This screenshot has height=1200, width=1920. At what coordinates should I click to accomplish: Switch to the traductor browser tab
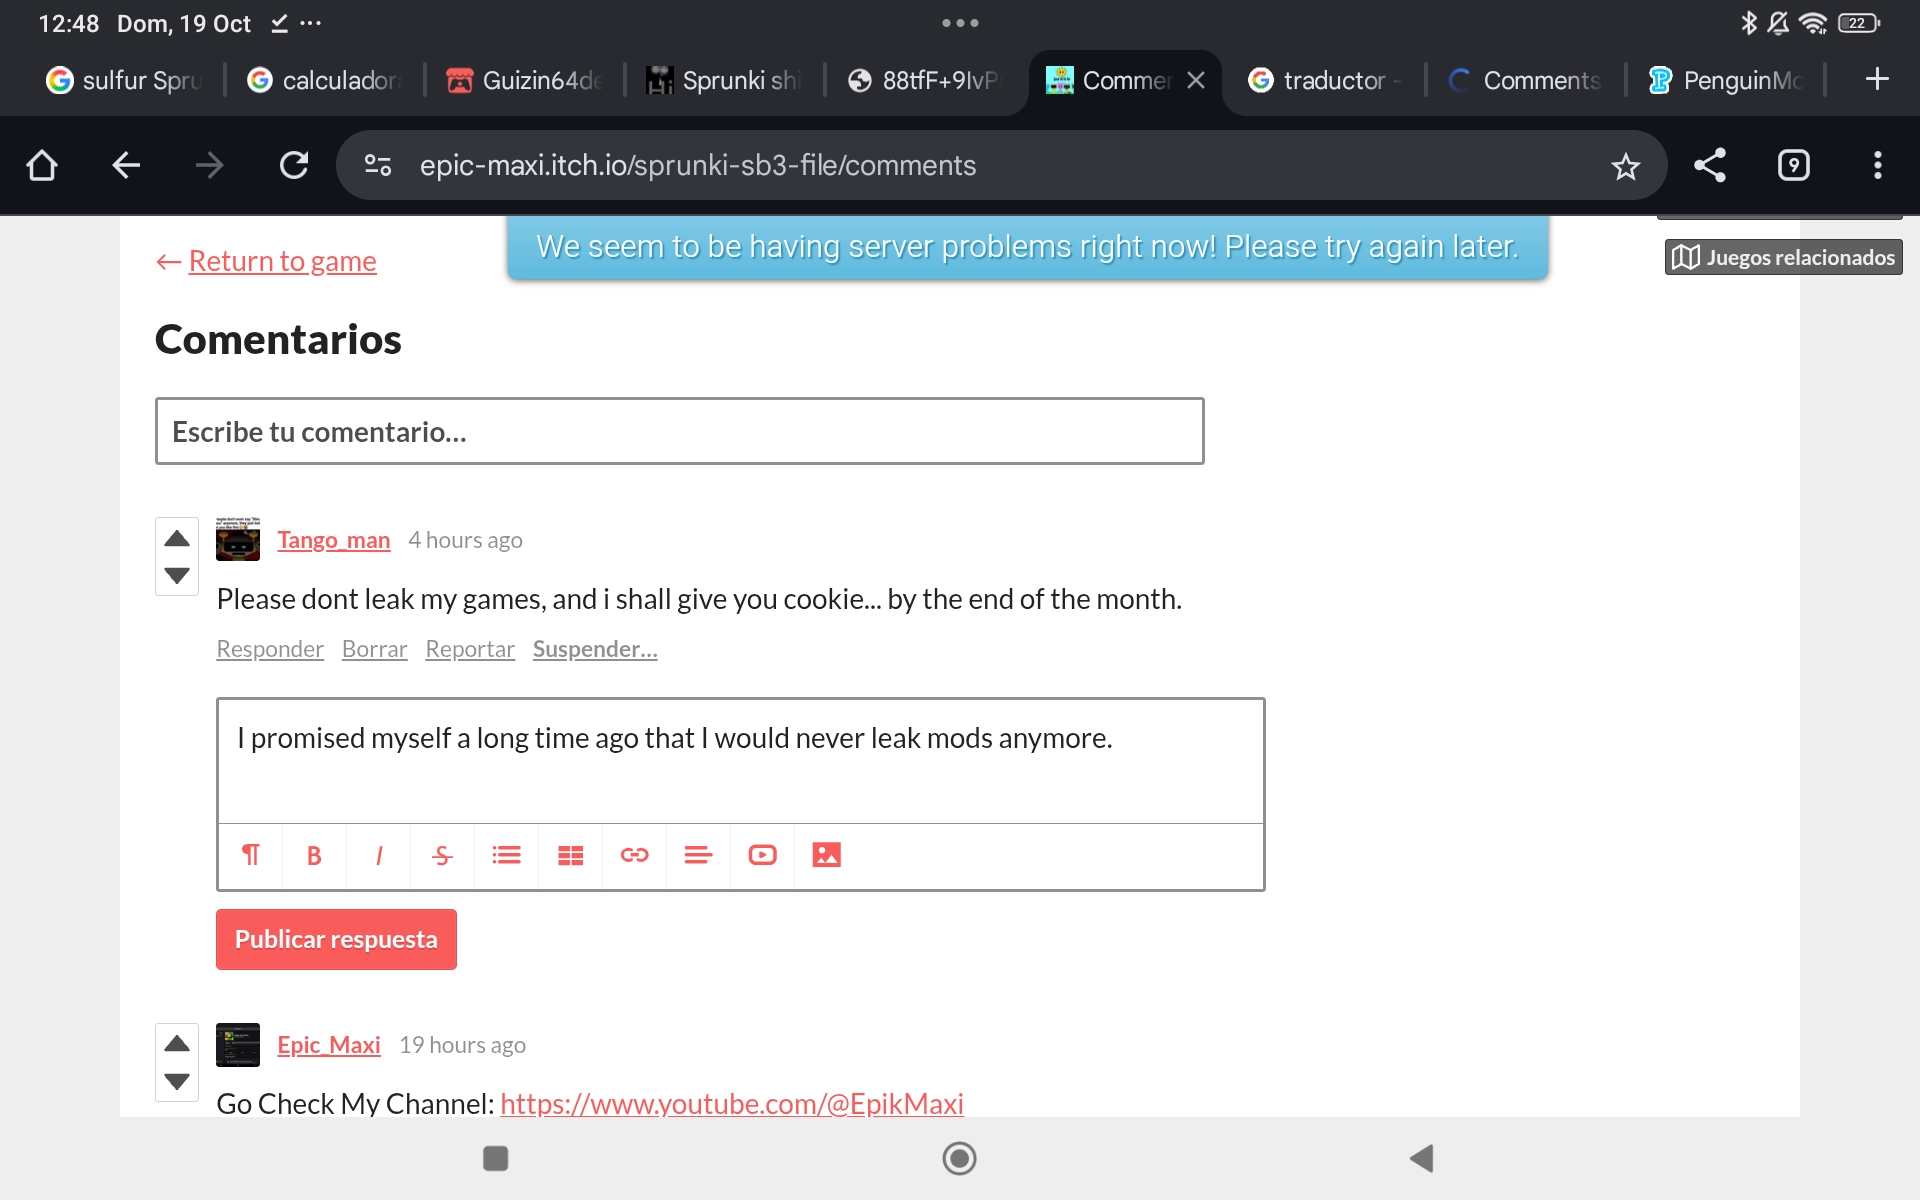coord(1322,80)
